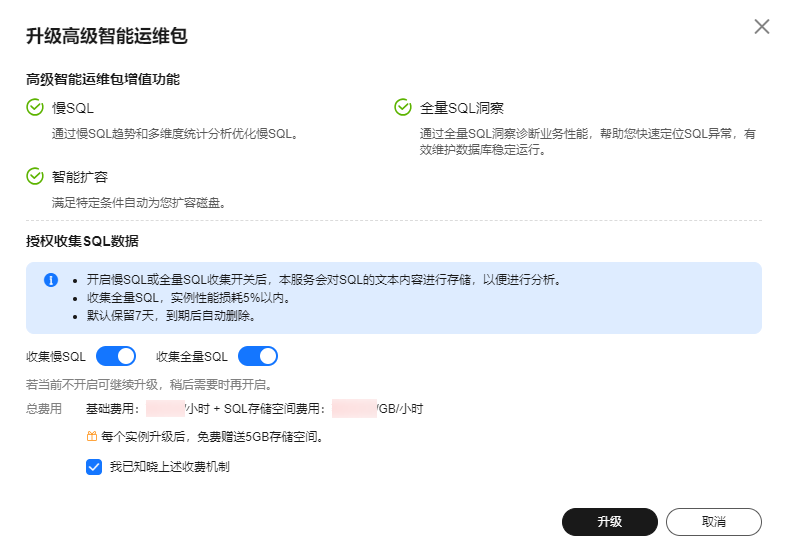Toggle the 收集慢SQL switch
The image size is (789, 558).
(116, 356)
